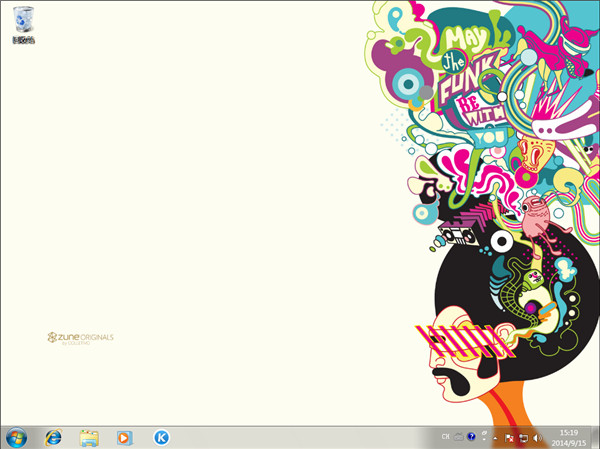600x449 pixels.
Task: Click an empty area of the taskbar
Action: pyautogui.click(x=300, y=437)
